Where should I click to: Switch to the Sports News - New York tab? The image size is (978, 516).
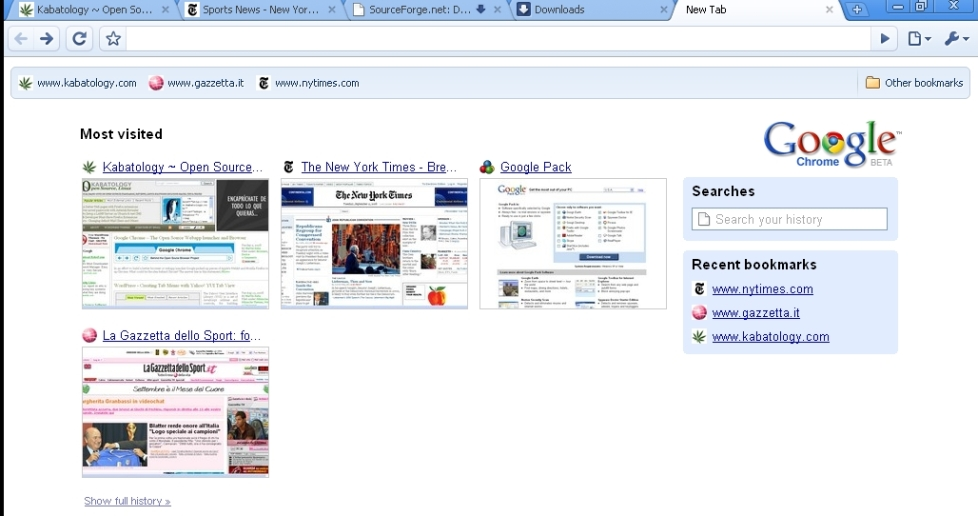click(260, 9)
